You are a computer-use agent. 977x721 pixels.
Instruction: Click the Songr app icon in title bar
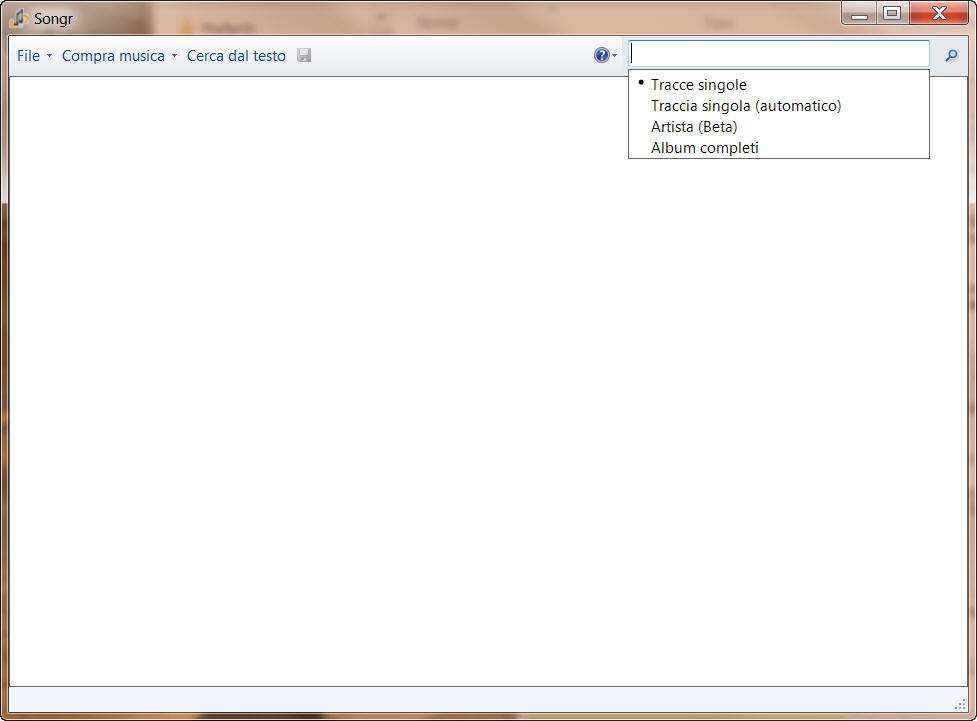[19, 19]
